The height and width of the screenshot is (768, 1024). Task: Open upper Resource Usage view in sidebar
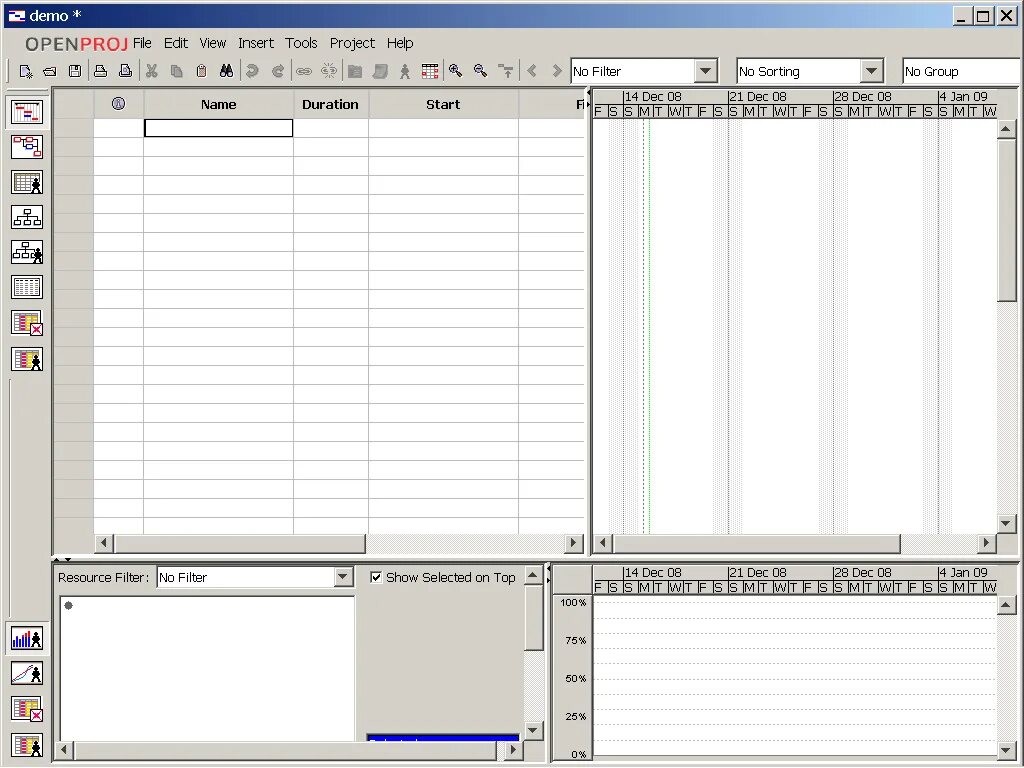pyautogui.click(x=27, y=359)
